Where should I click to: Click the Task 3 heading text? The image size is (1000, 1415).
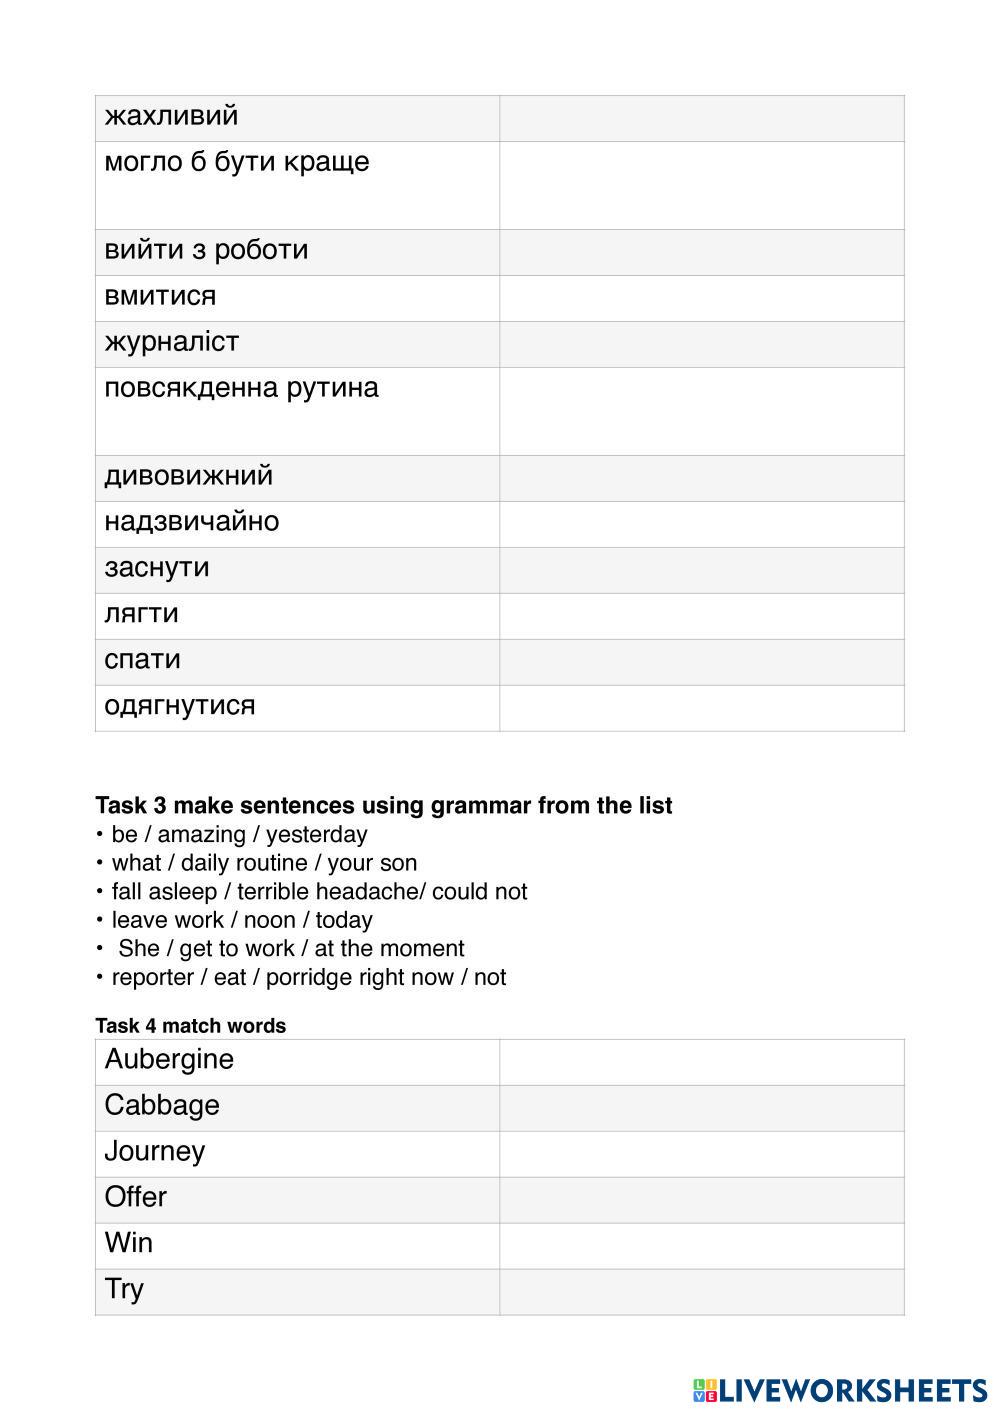(383, 805)
